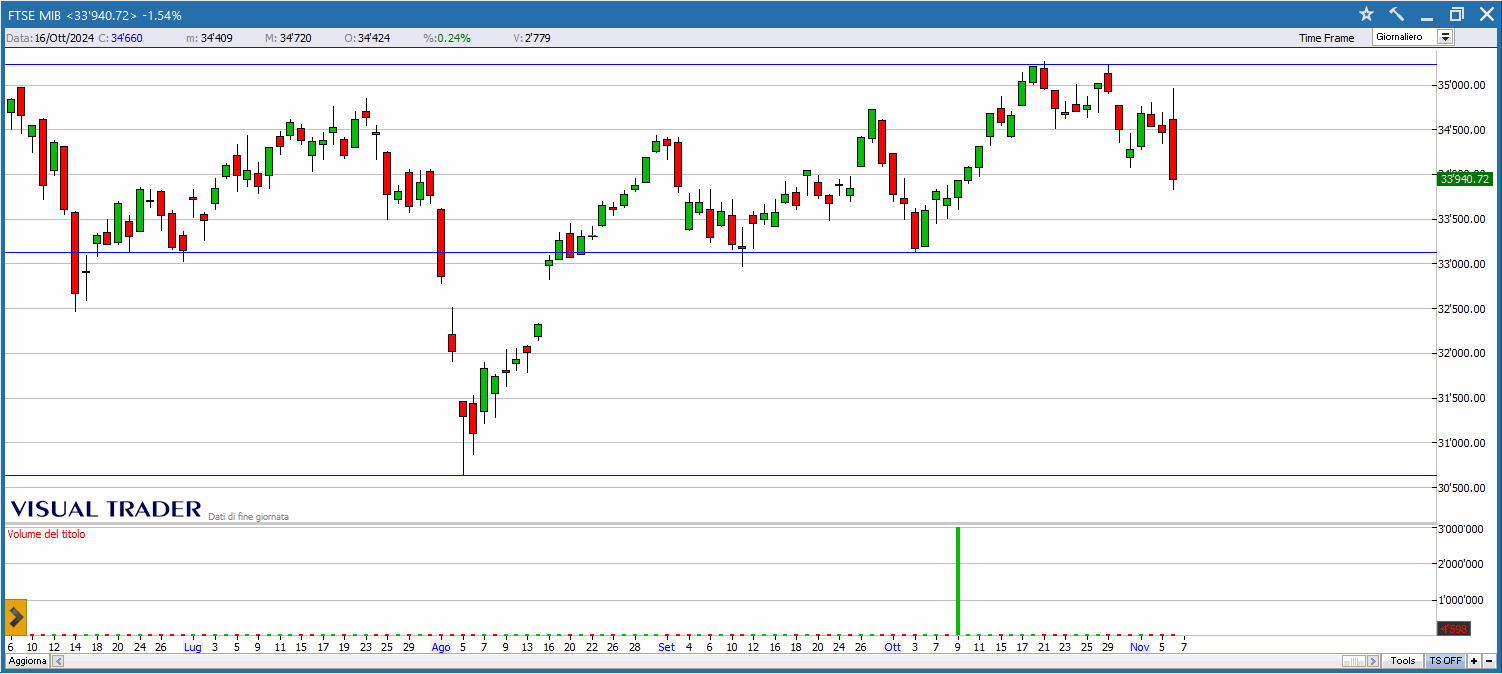
Task: Click the 30'500.00 price axis label
Action: click(x=1464, y=488)
